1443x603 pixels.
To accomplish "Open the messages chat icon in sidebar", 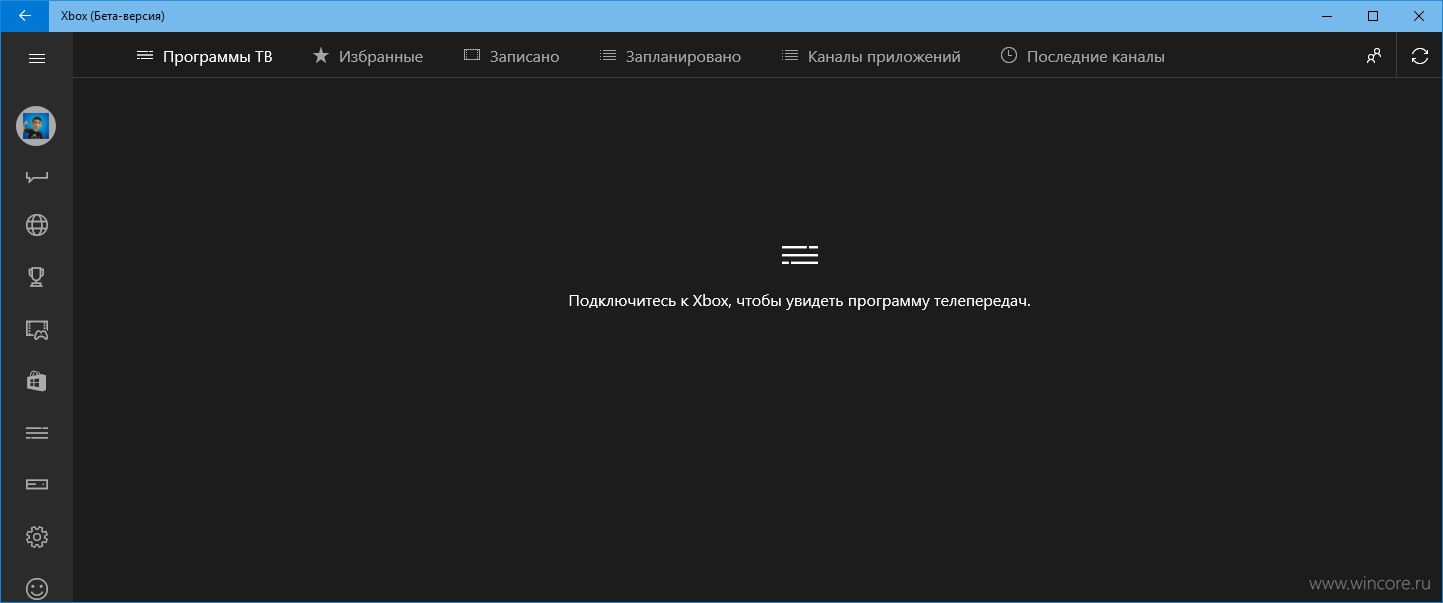I will (37, 178).
